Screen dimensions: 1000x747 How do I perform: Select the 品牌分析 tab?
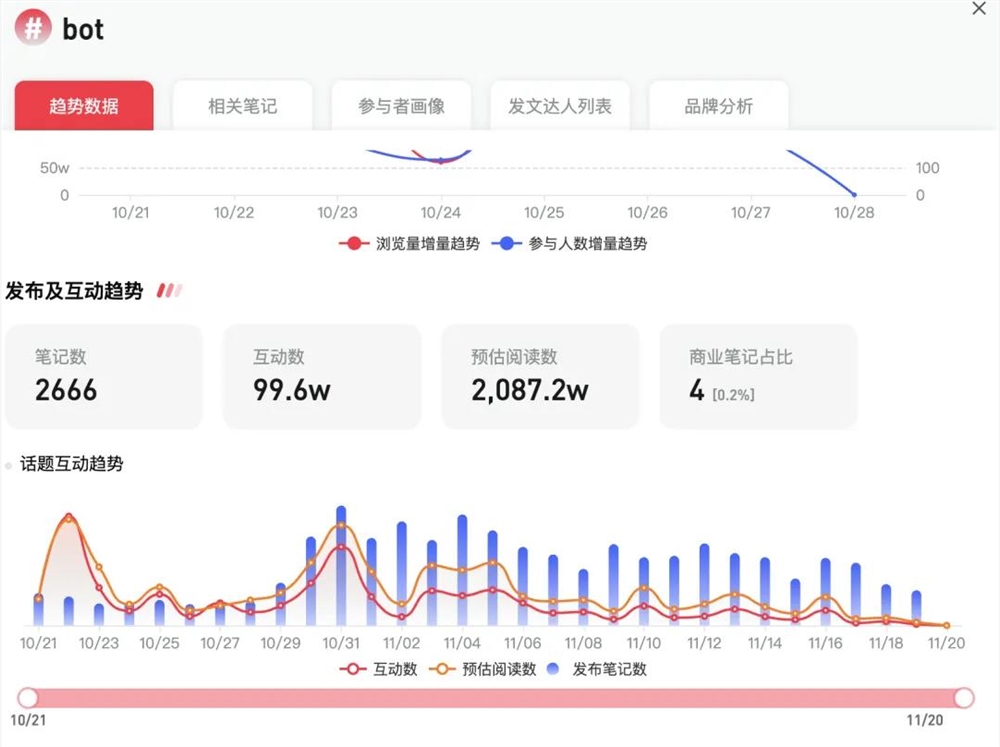[717, 104]
